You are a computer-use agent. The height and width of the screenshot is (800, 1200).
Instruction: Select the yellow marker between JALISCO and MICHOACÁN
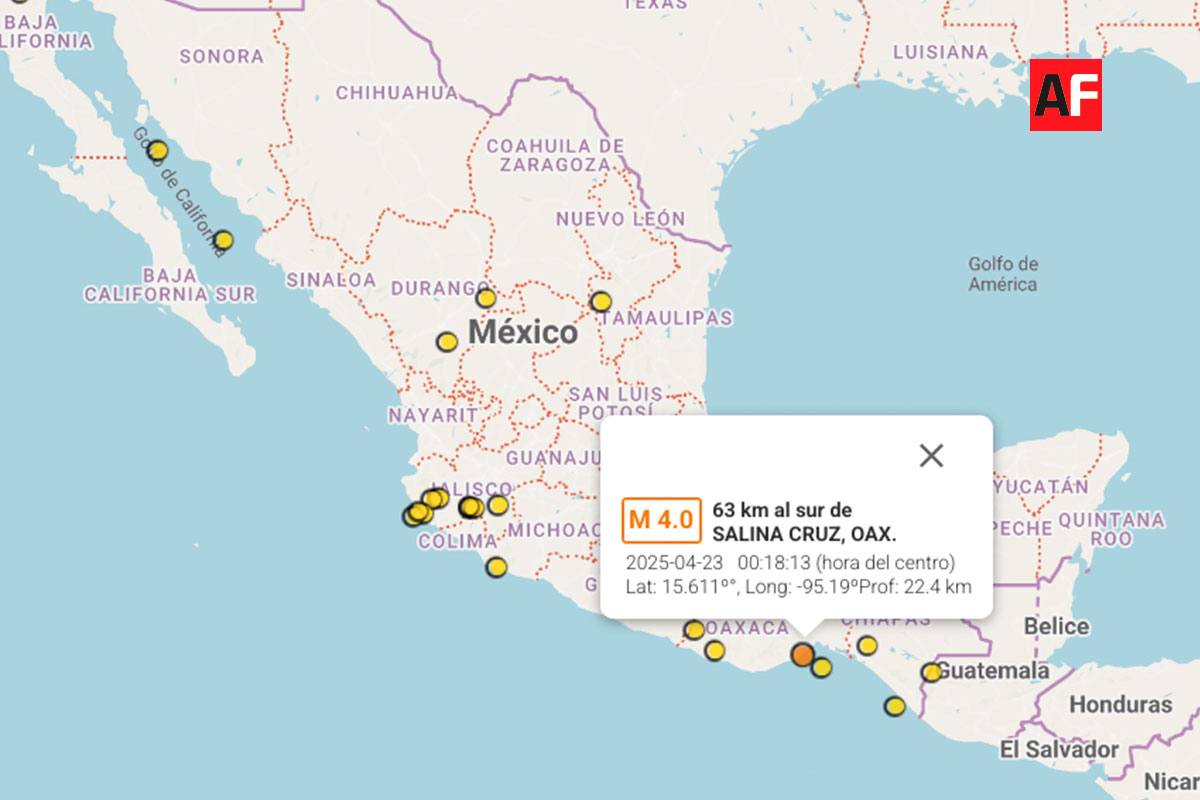[x=498, y=505]
